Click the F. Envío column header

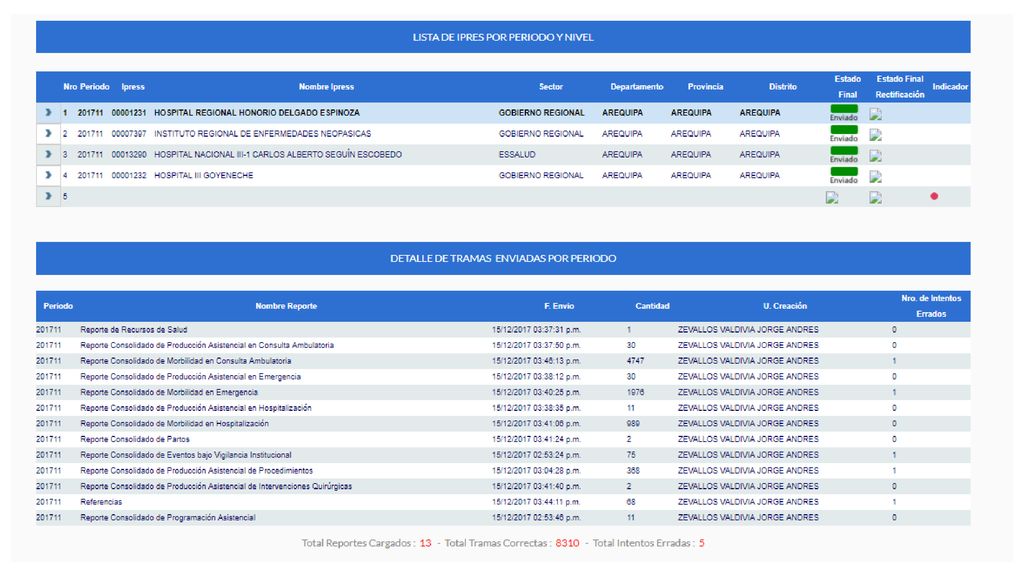coord(559,306)
